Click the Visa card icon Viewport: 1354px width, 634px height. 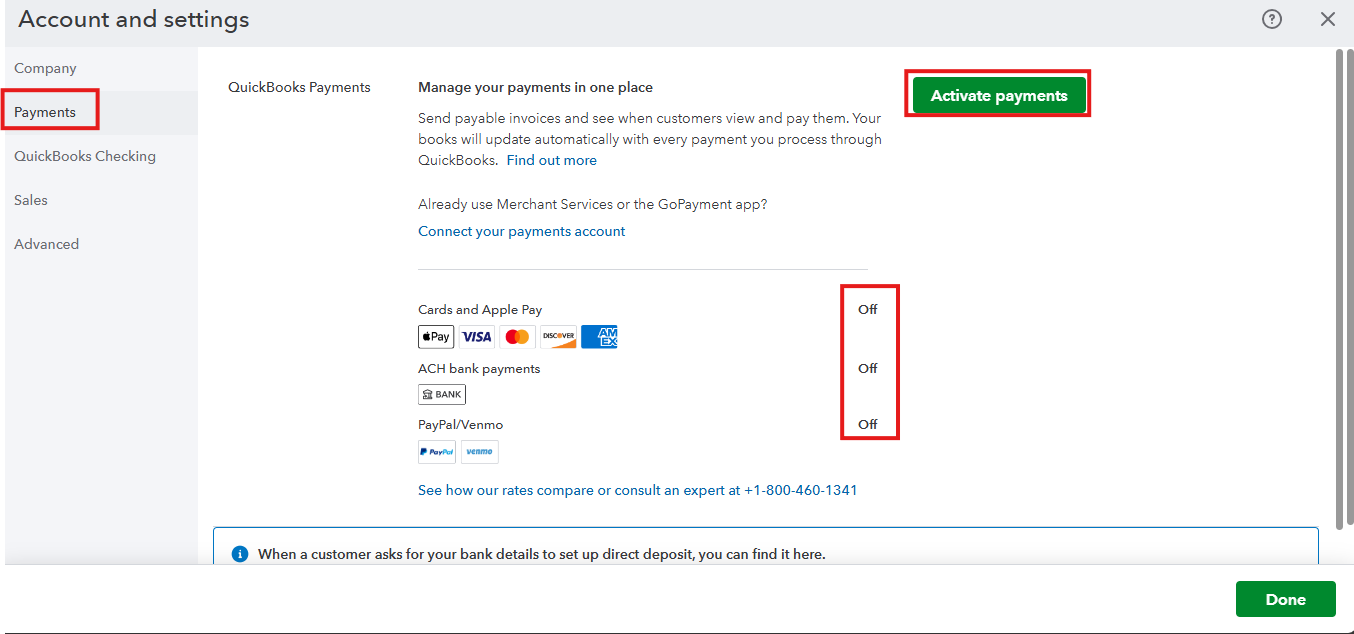477,337
